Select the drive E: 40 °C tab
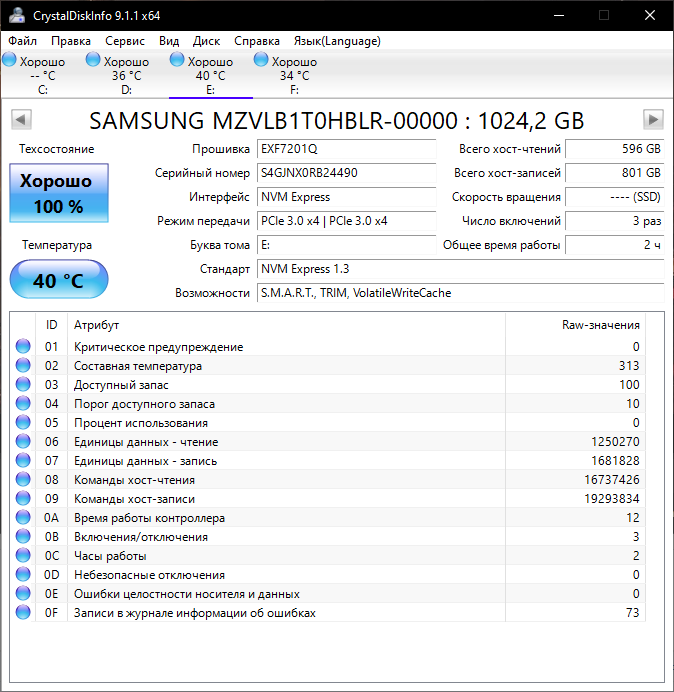674x692 pixels. [x=211, y=74]
